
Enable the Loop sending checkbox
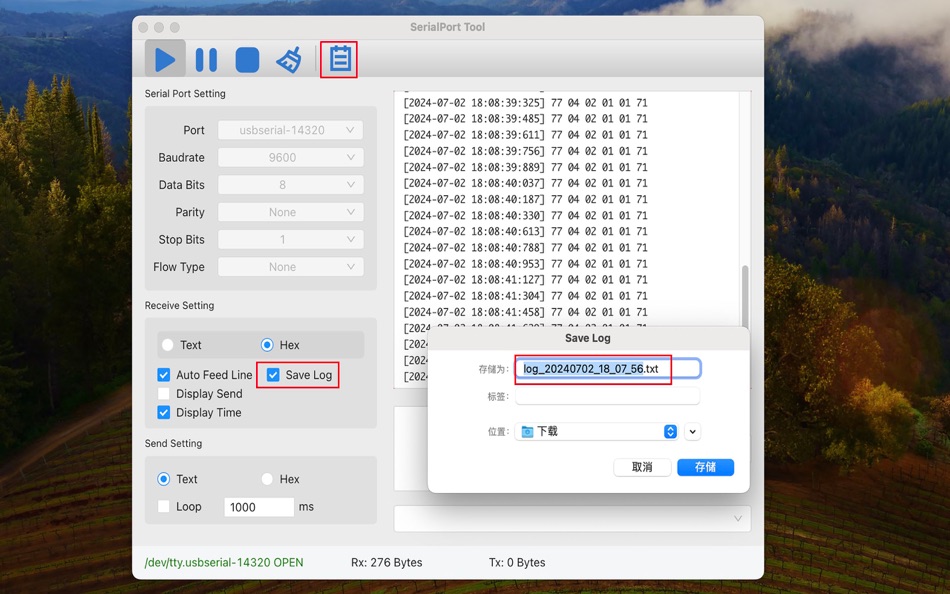(166, 506)
